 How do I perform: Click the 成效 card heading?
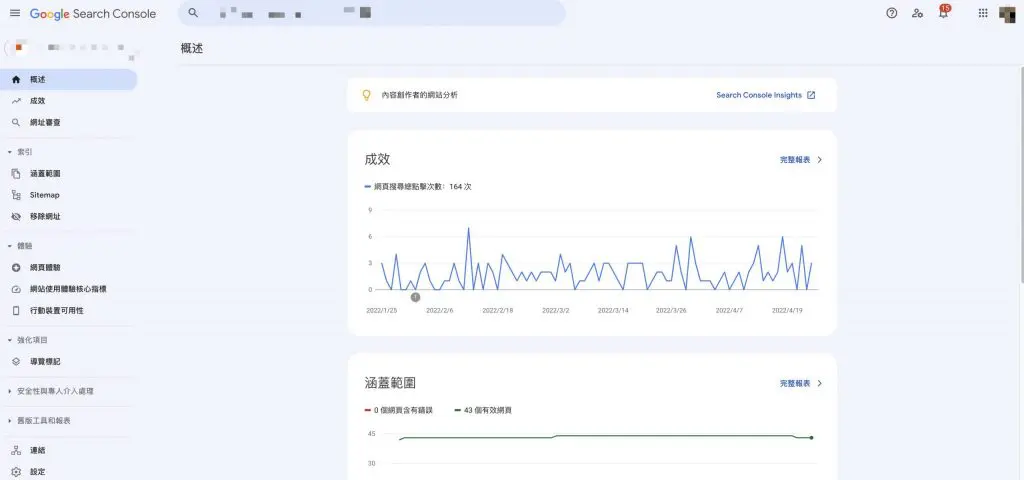pyautogui.click(x=377, y=159)
